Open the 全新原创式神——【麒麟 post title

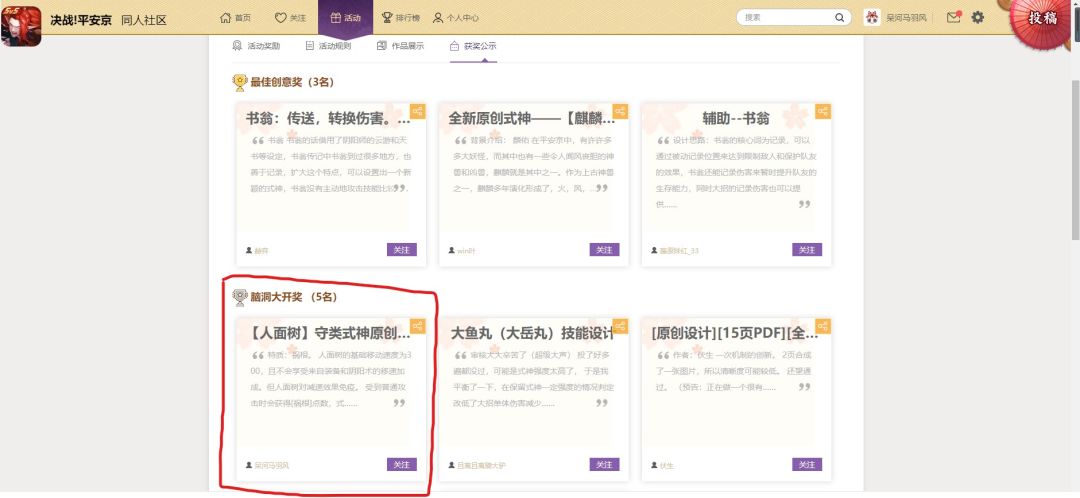click(x=531, y=118)
